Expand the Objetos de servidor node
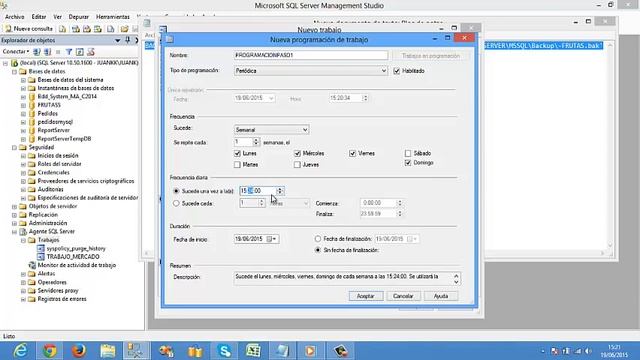640x360 pixels. 14,207
